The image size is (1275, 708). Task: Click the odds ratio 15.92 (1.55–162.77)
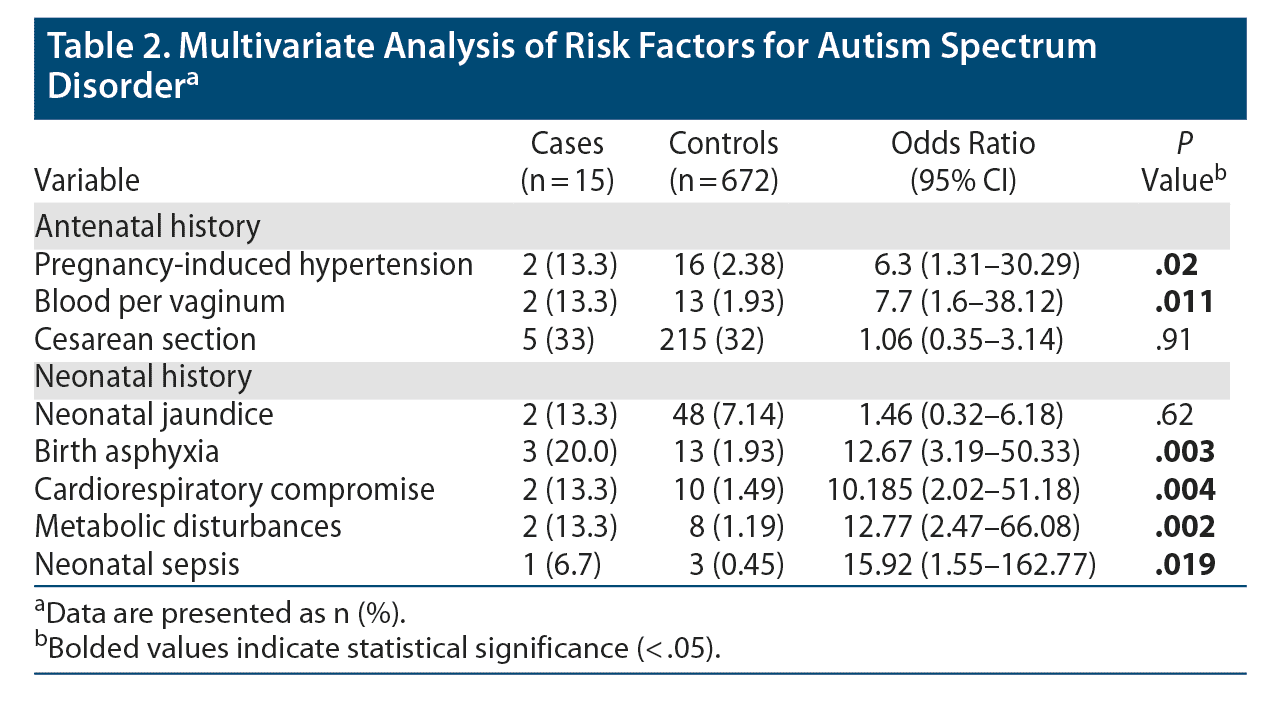[x=968, y=564]
